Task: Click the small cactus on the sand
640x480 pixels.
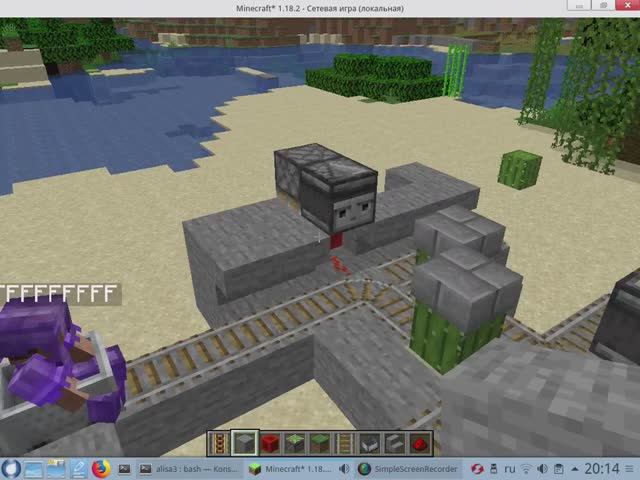Action: (x=520, y=170)
